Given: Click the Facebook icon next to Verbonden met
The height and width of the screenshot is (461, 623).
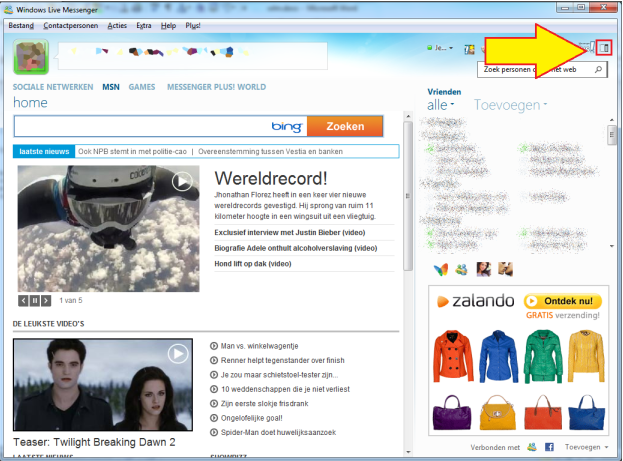Looking at the screenshot, I should point(549,447).
